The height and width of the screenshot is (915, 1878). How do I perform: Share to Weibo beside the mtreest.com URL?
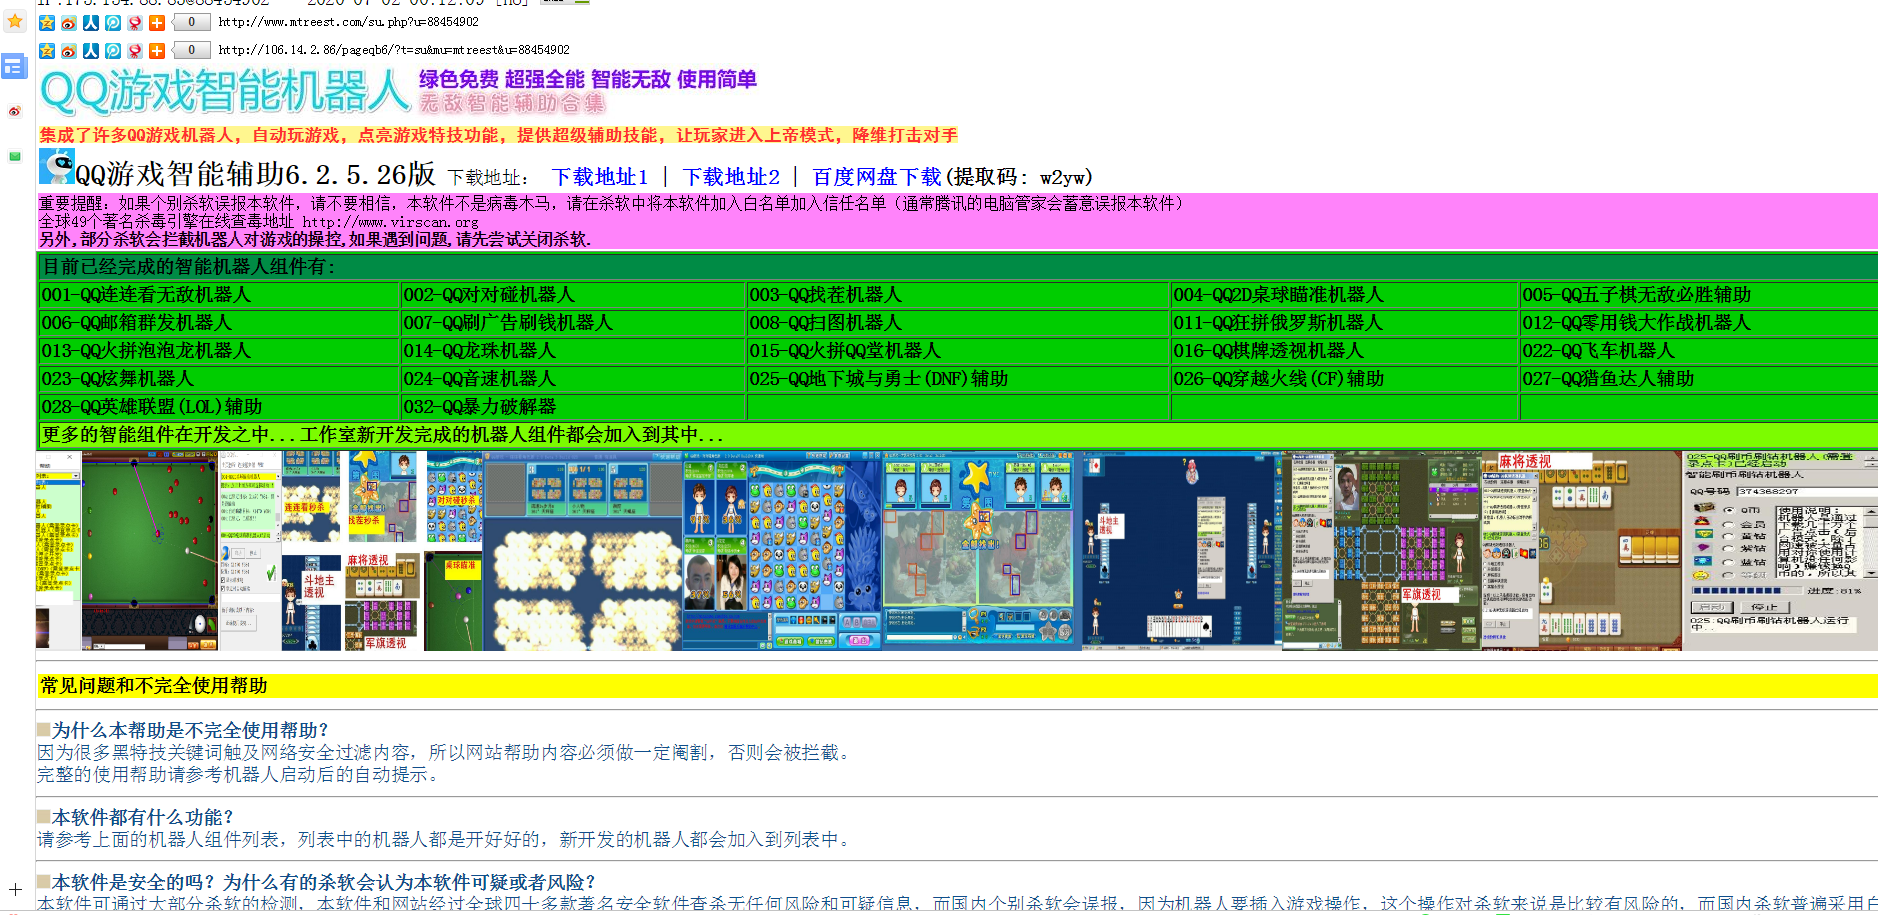point(69,23)
